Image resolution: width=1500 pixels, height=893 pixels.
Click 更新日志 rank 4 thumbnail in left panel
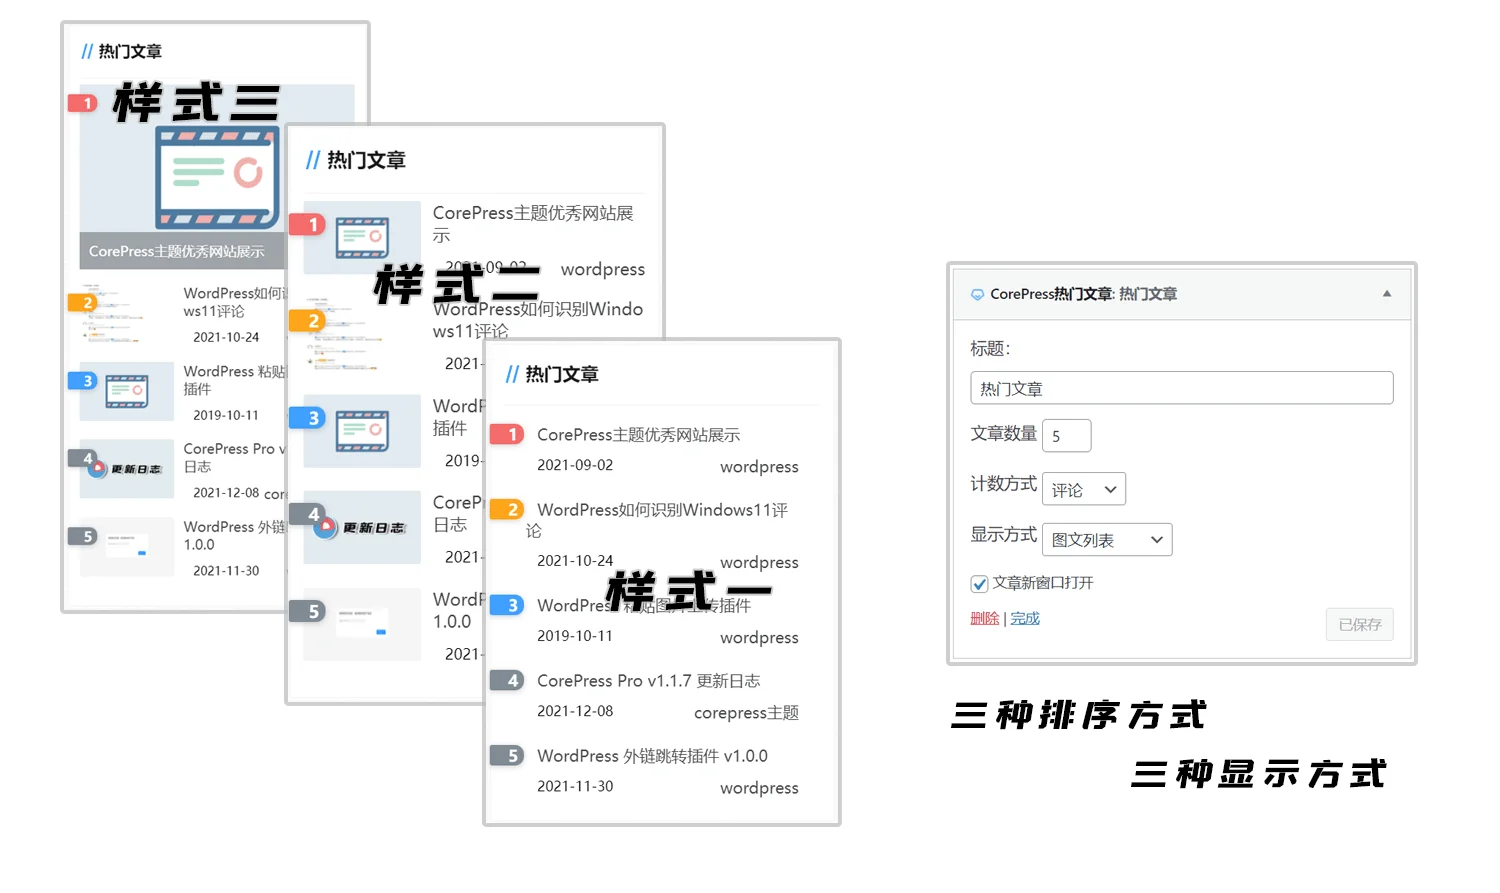[127, 469]
